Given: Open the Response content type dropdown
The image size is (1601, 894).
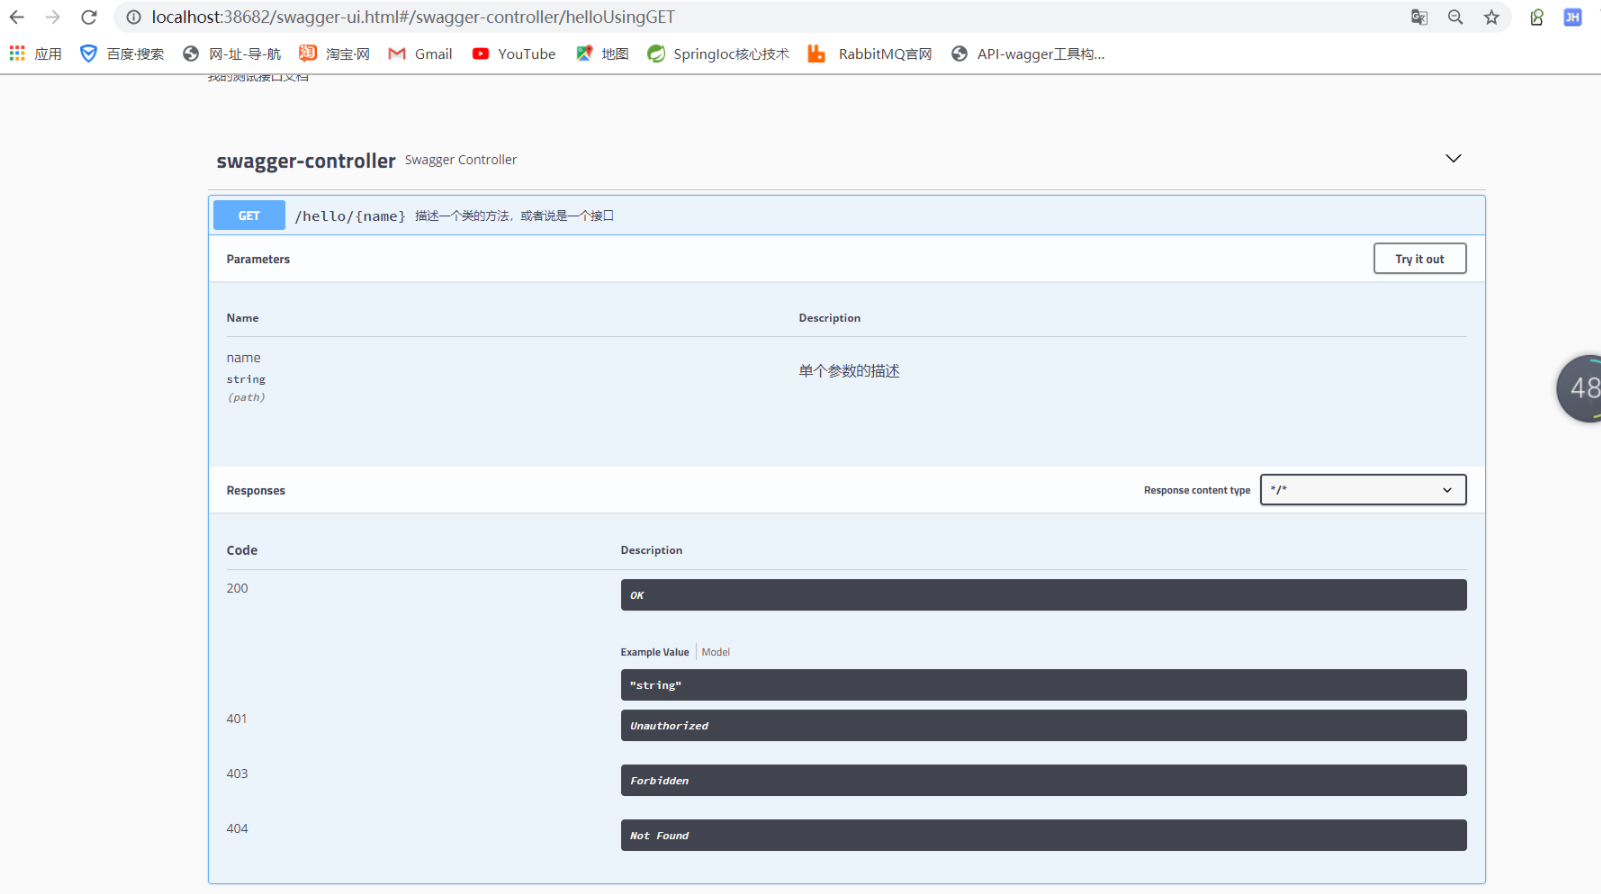Looking at the screenshot, I should click(1363, 490).
